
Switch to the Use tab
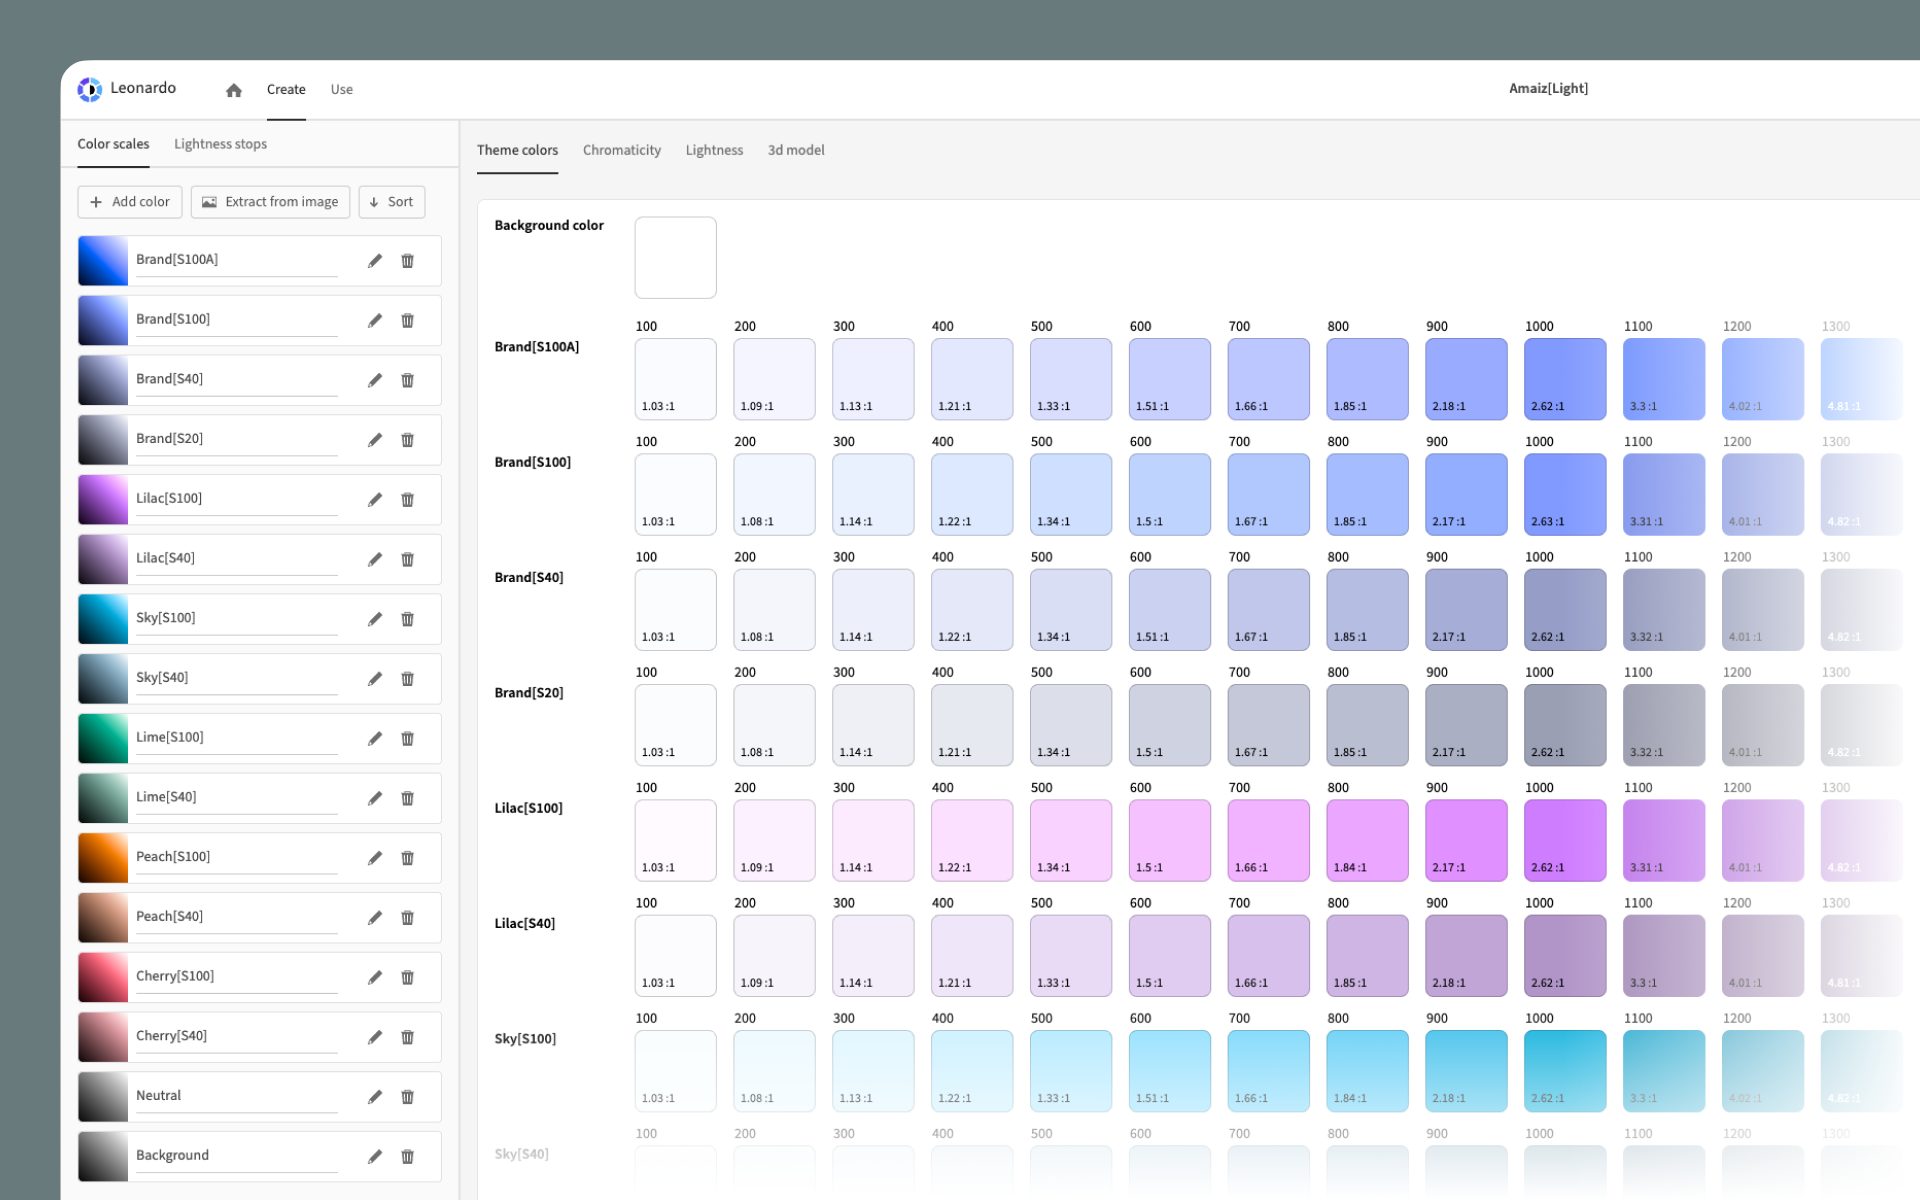pyautogui.click(x=342, y=89)
